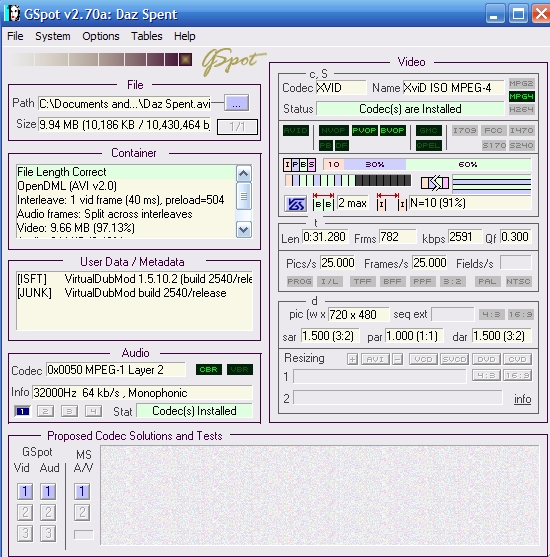Toggle GSpot Vid solution 2

click(x=25, y=512)
